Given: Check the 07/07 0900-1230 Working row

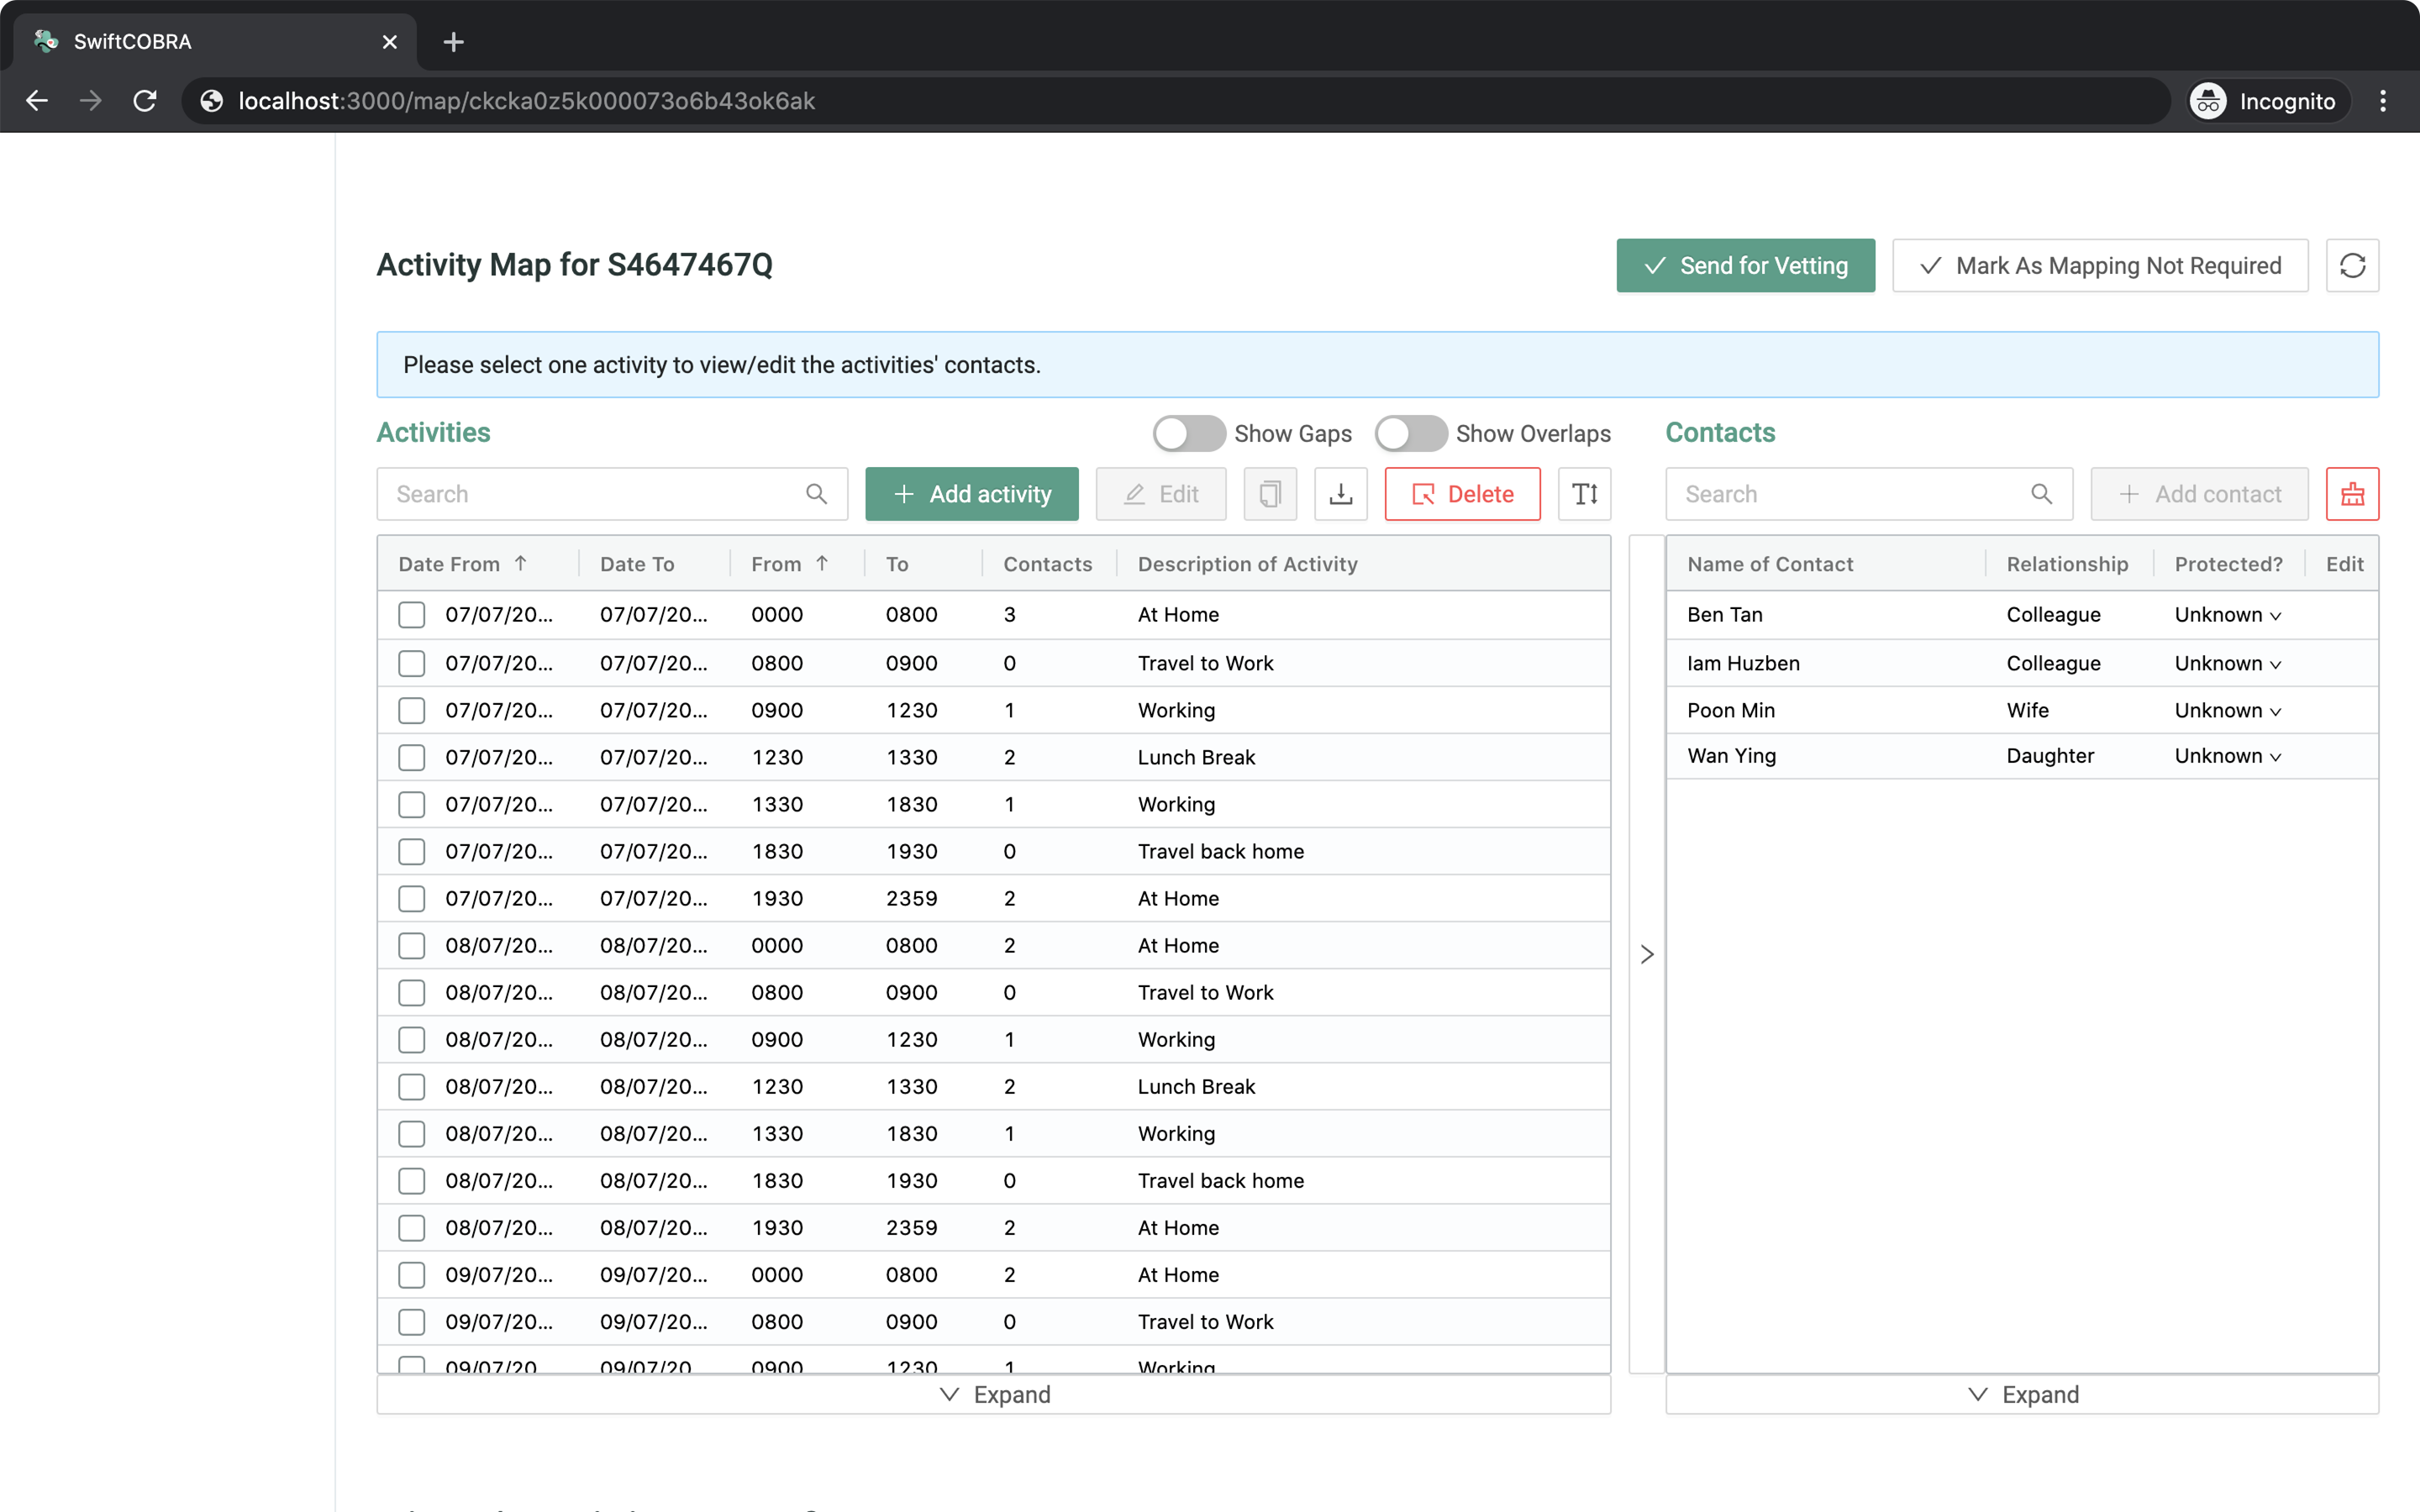Looking at the screenshot, I should coord(411,710).
